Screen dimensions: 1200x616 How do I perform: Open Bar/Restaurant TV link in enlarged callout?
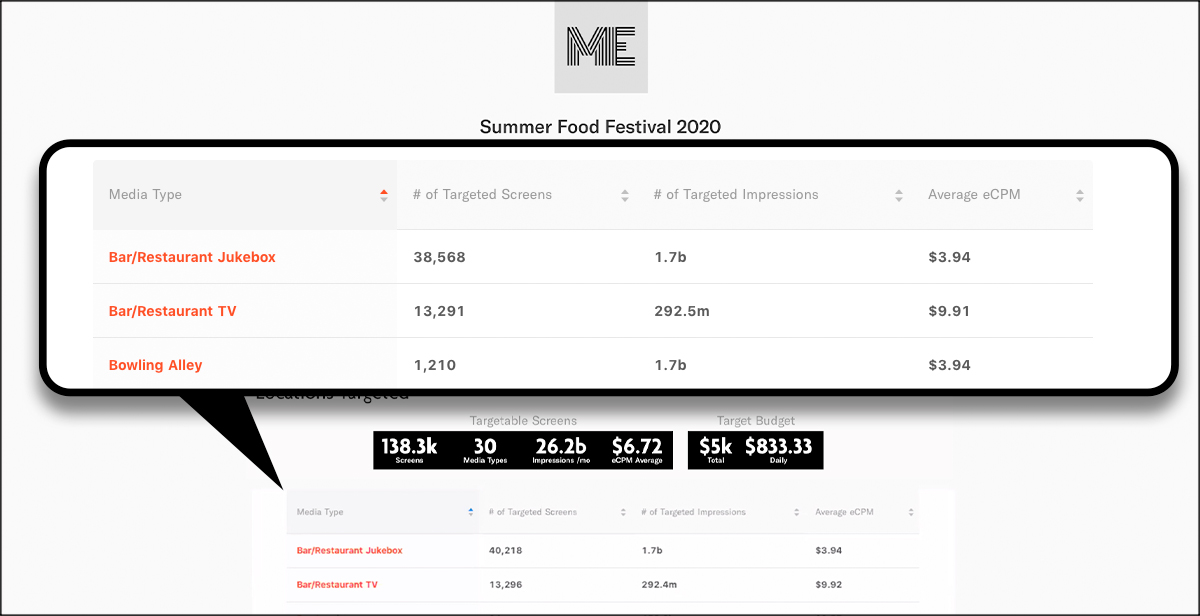point(172,311)
